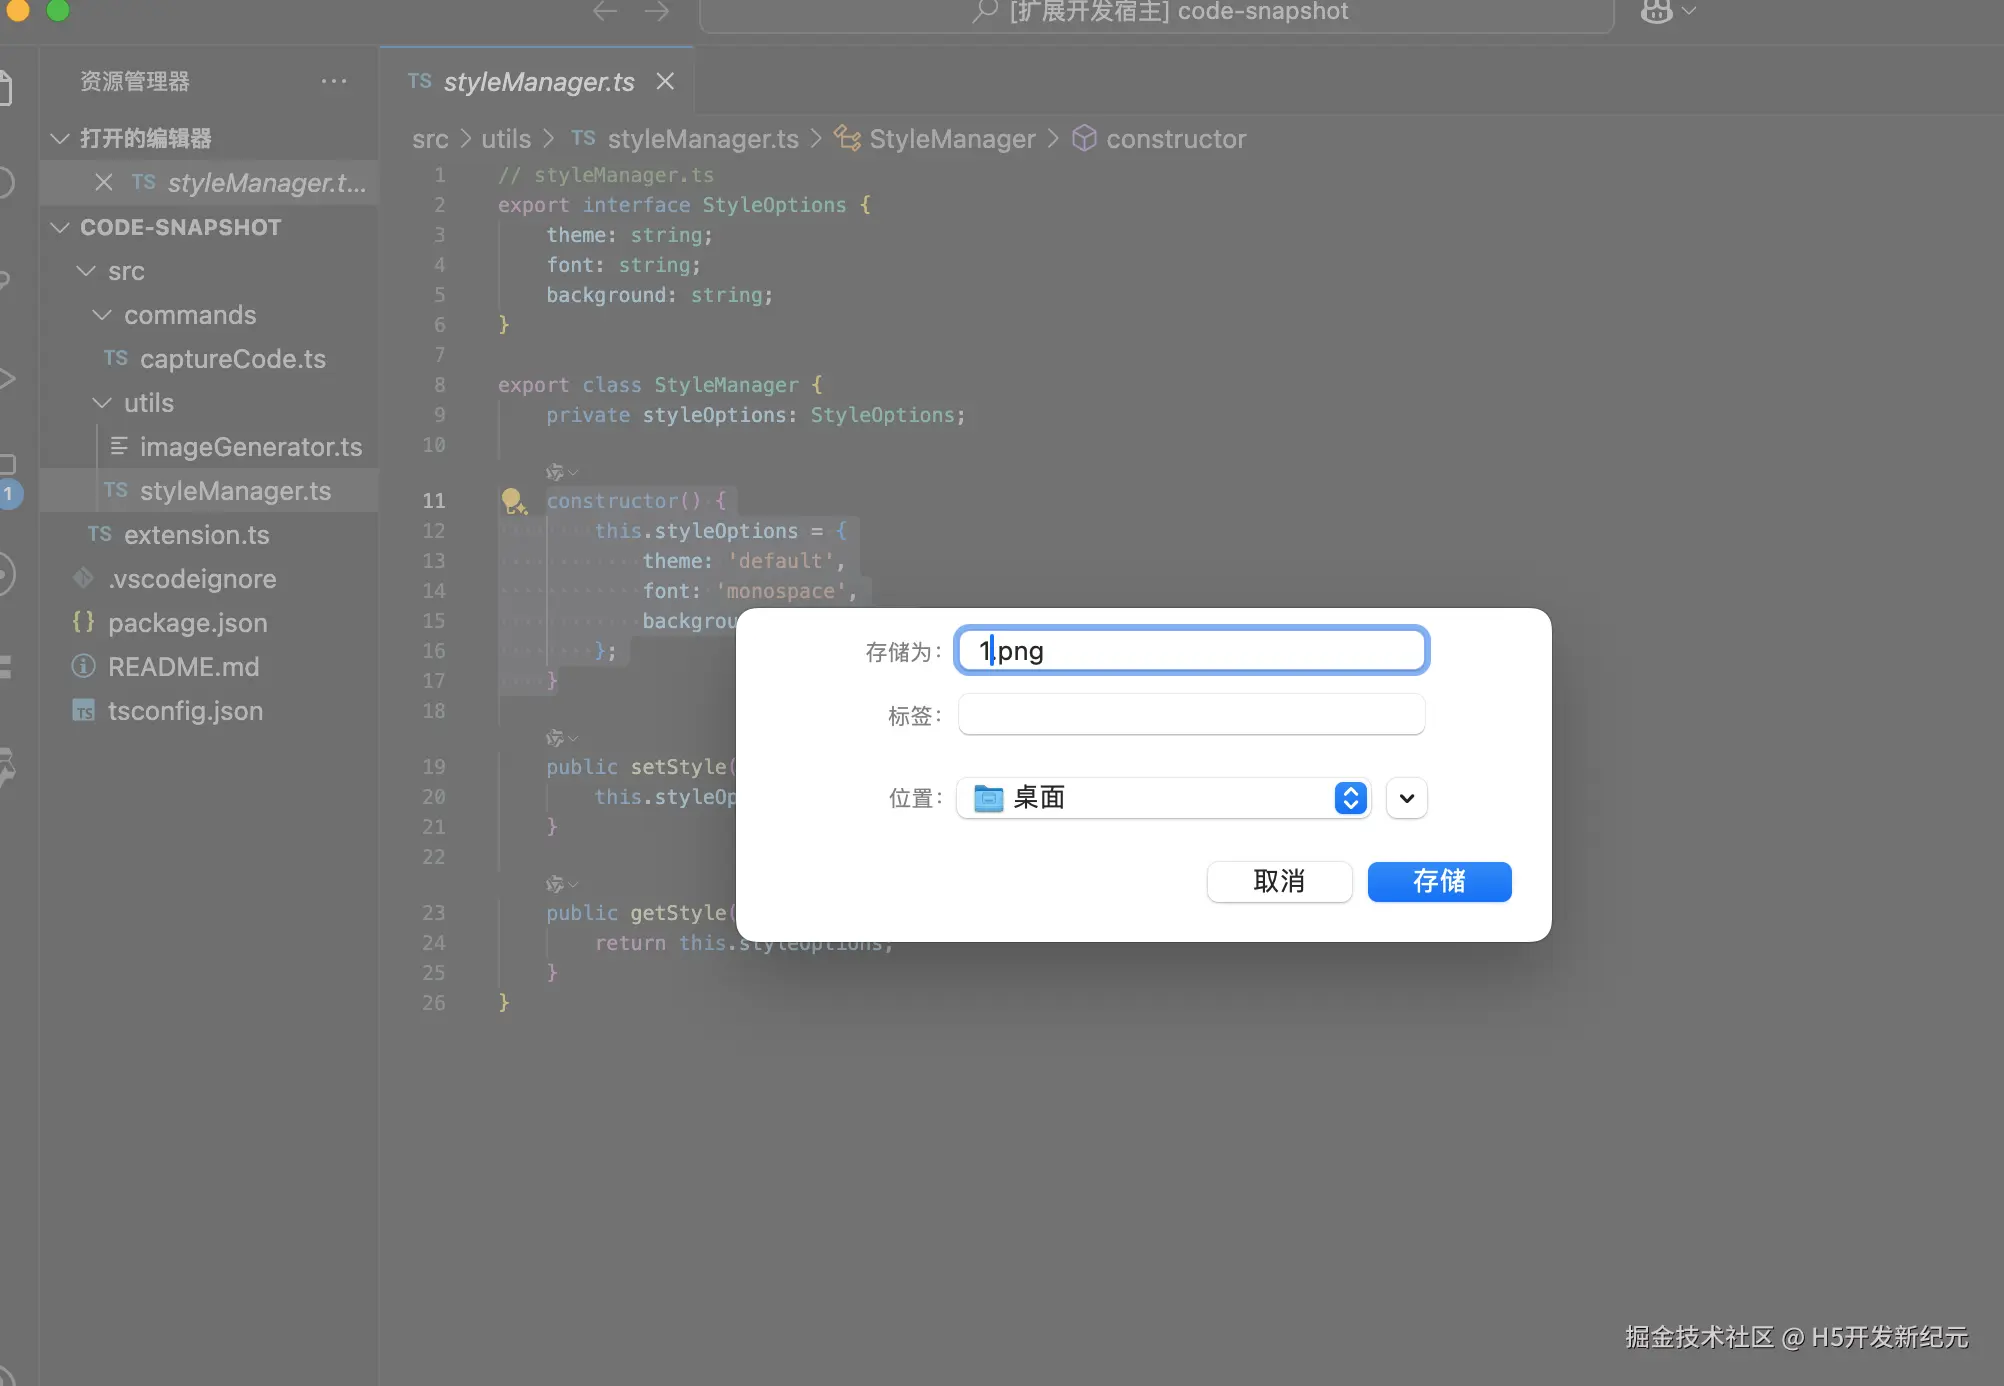Click the 'private styleOptions' code line

(x=756, y=415)
